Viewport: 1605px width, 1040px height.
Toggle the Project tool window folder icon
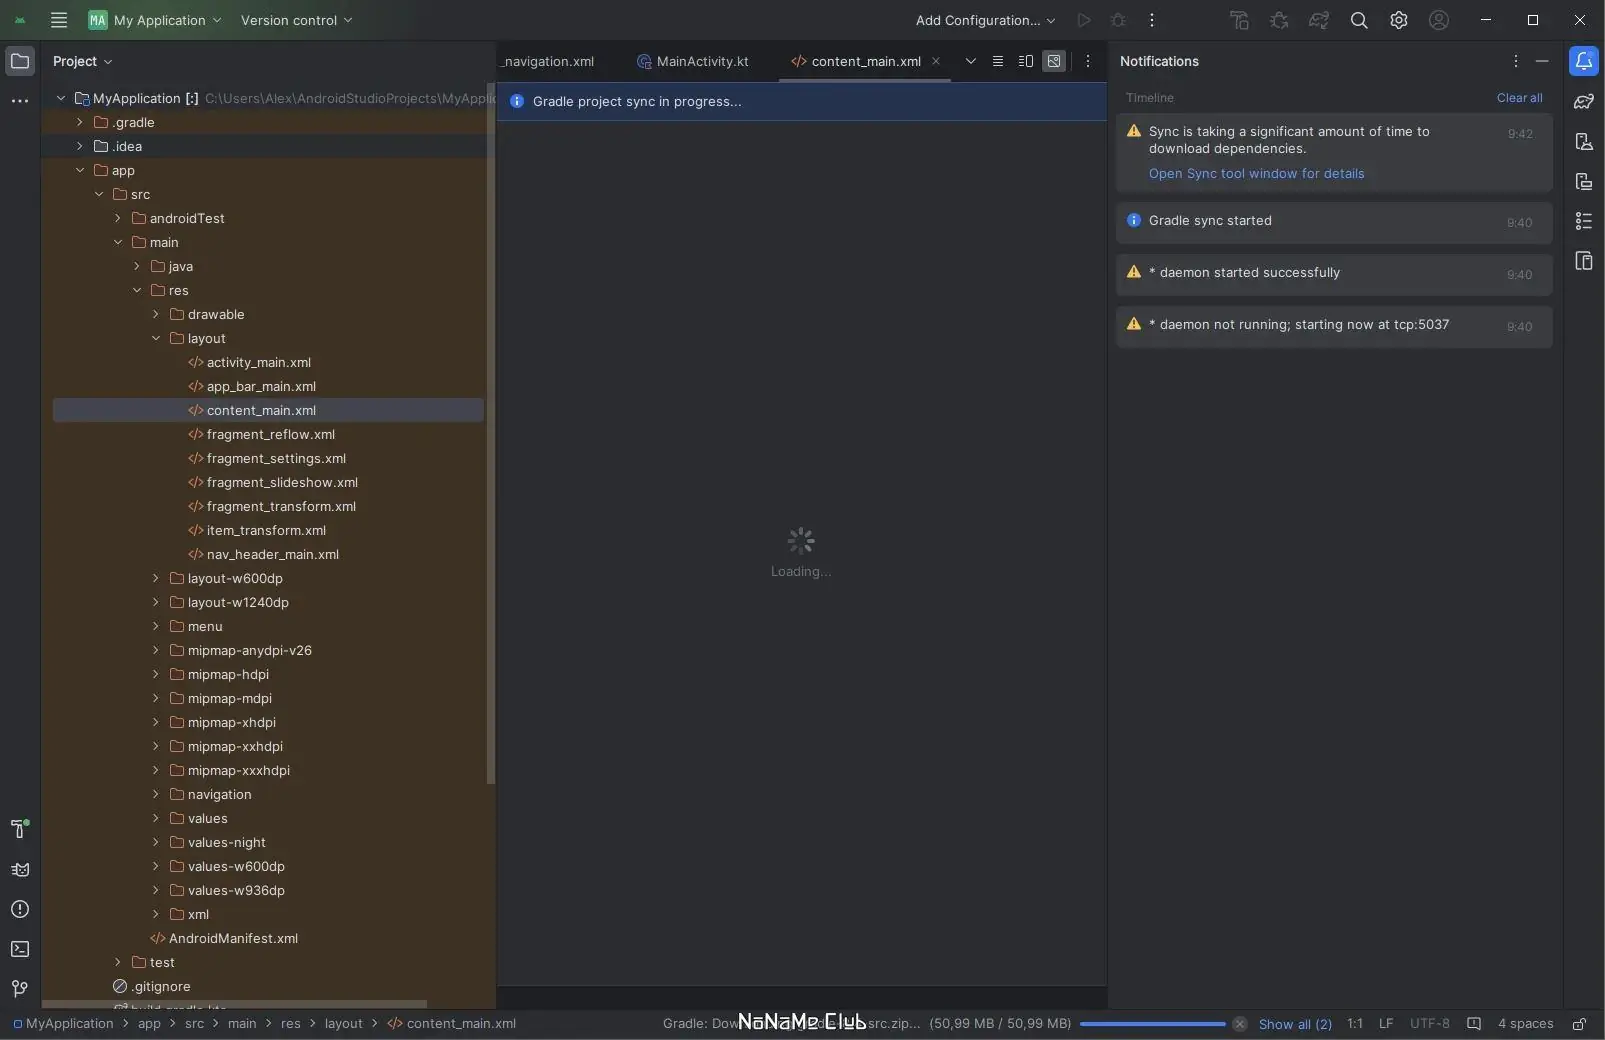click(20, 61)
